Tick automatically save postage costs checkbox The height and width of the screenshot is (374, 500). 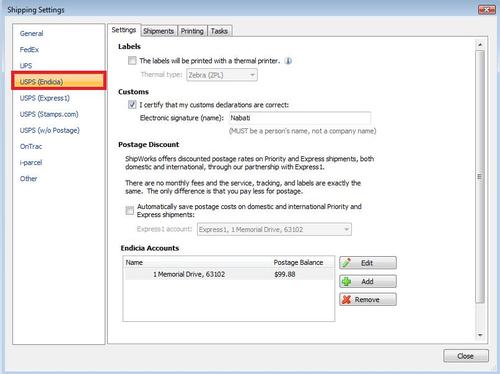tap(130, 210)
